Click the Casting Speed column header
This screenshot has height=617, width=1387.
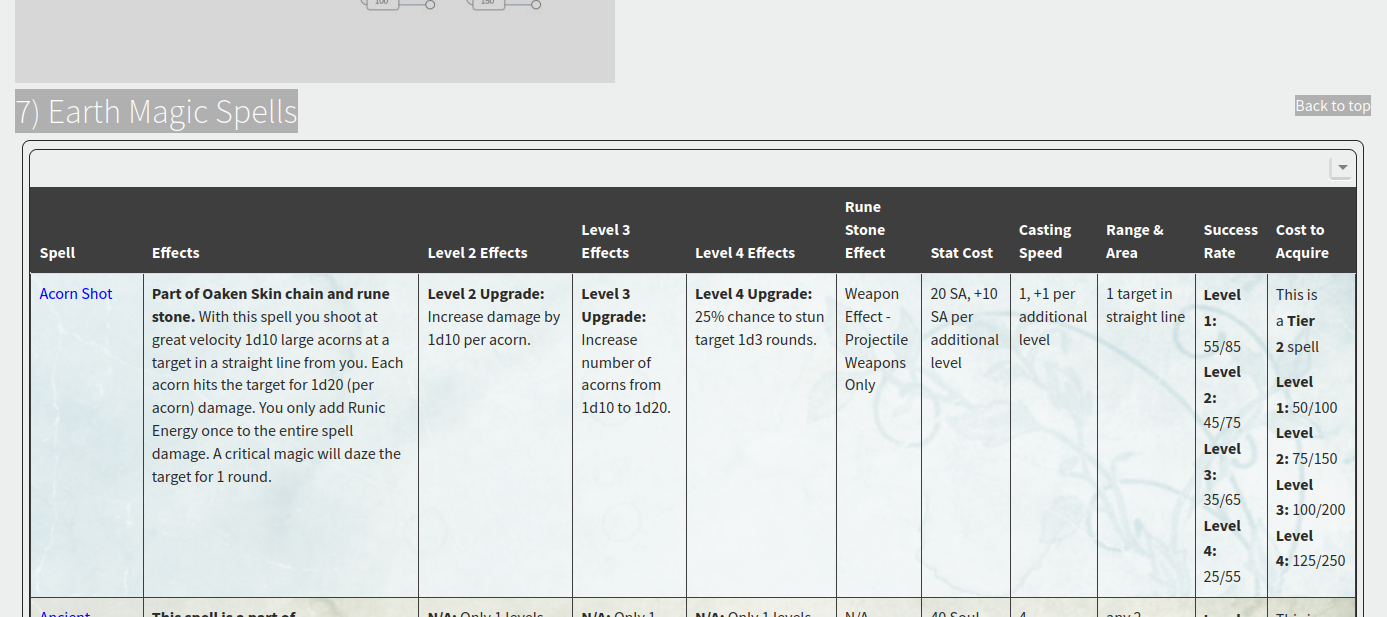[x=1045, y=241]
